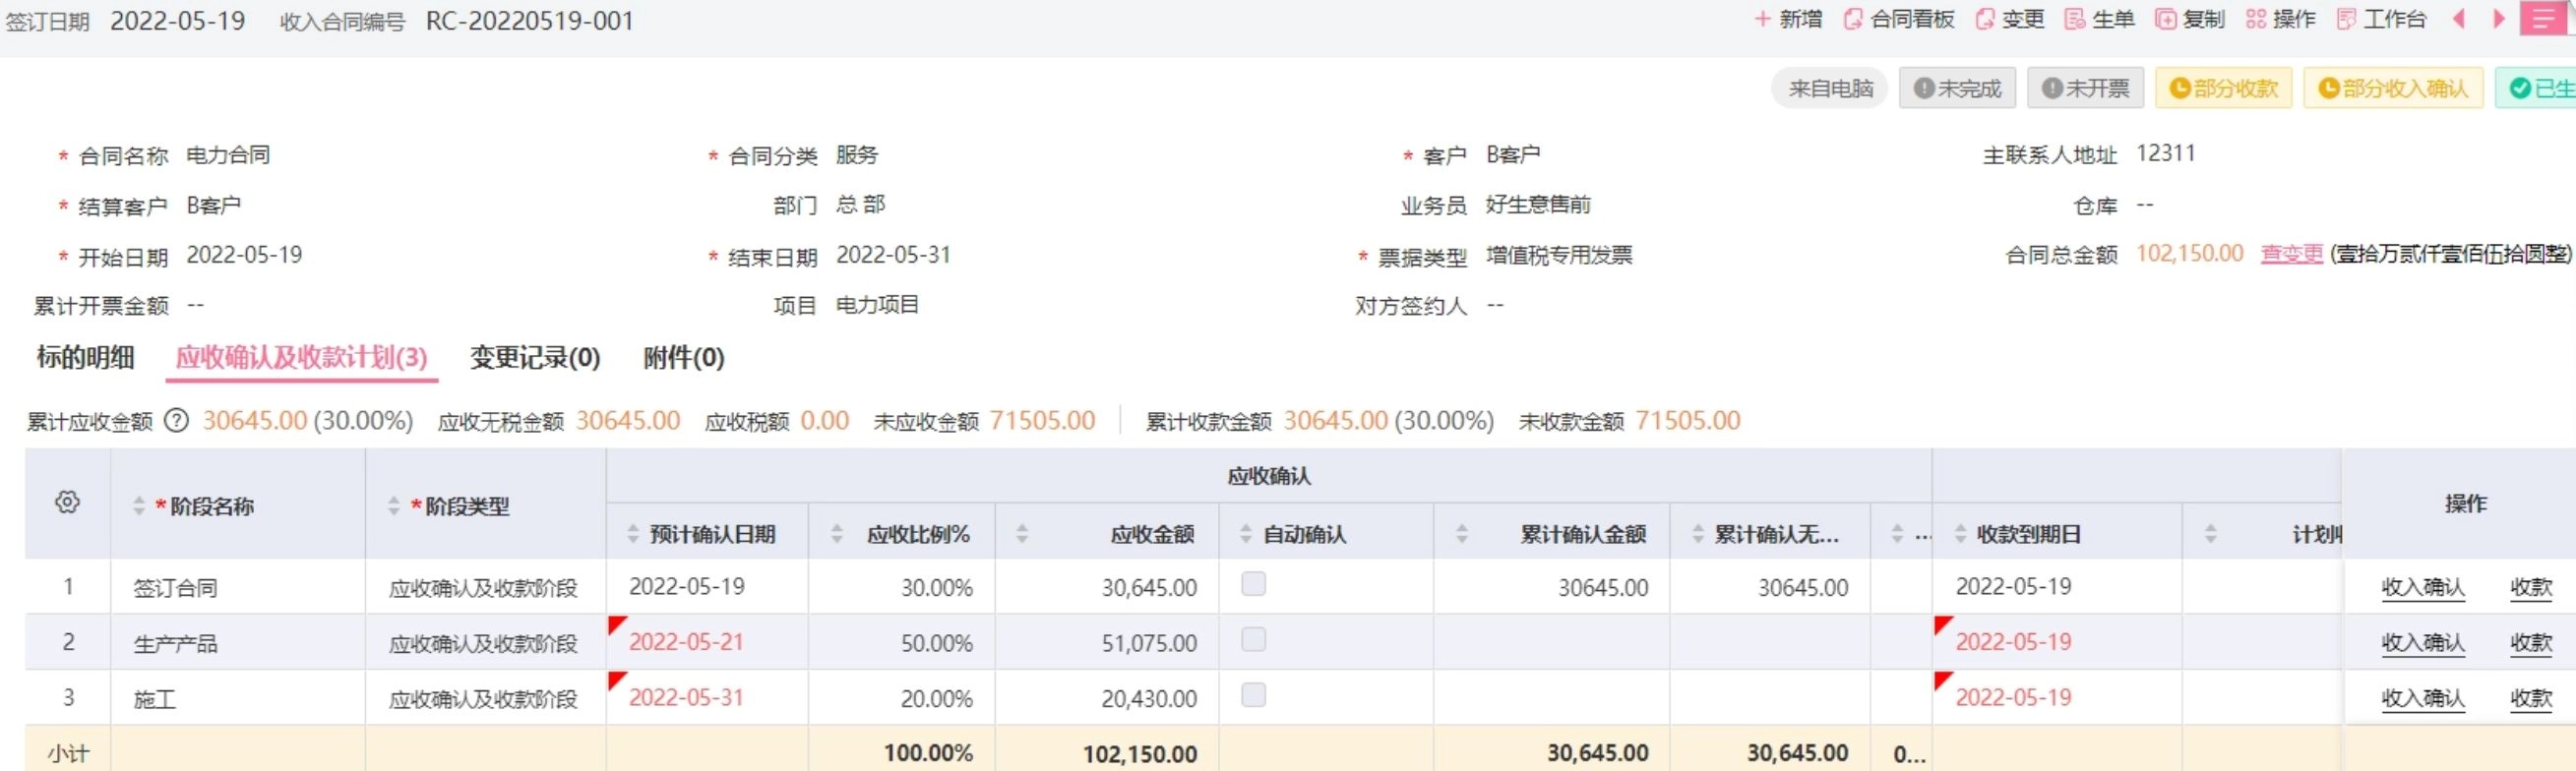Click 收款 link in the 施工 row
The height and width of the screenshot is (771, 2576).
coord(2531,698)
